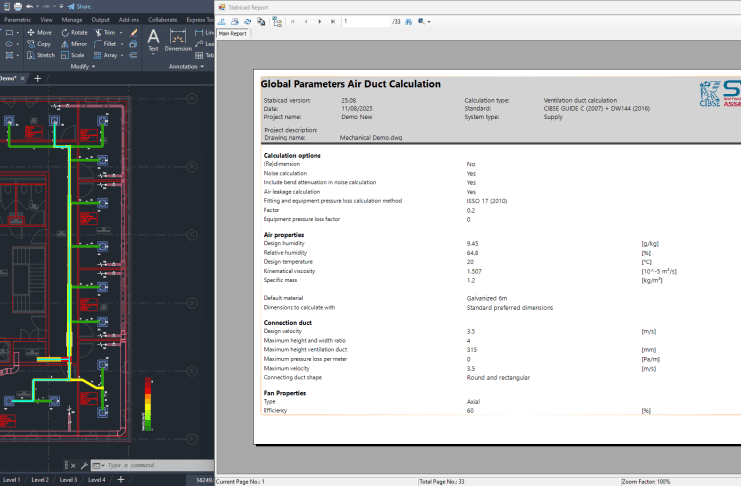Viewport: 741px width, 486px height.
Task: Refresh the Stabicad report
Action: [x=249, y=20]
